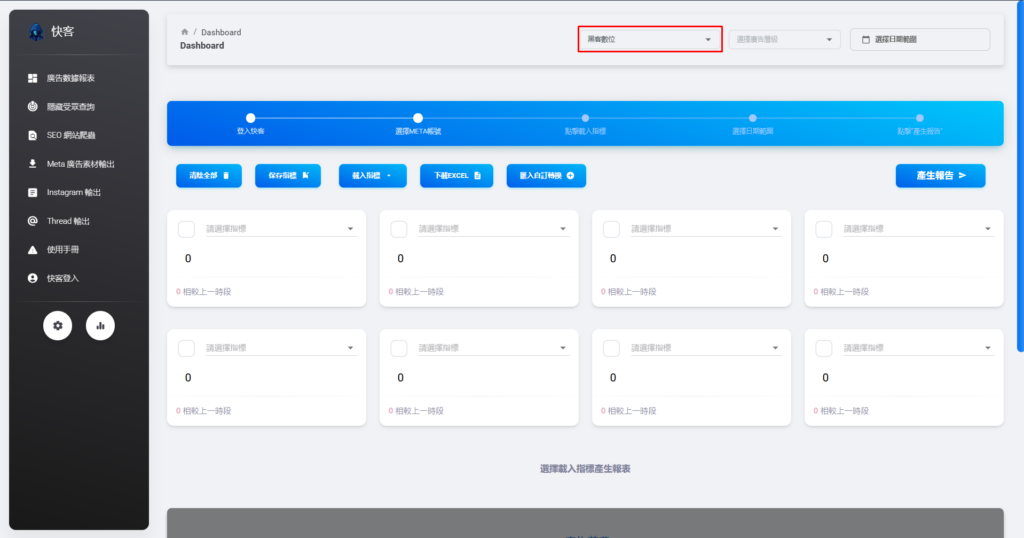Viewport: 1024px width, 538px height.
Task: Click the 產生報告 button
Action: (x=940, y=175)
